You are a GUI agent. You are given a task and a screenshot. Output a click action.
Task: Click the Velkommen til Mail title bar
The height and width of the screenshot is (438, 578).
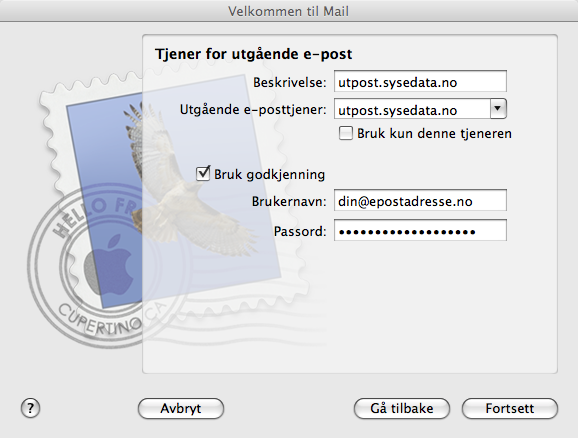pos(289,11)
